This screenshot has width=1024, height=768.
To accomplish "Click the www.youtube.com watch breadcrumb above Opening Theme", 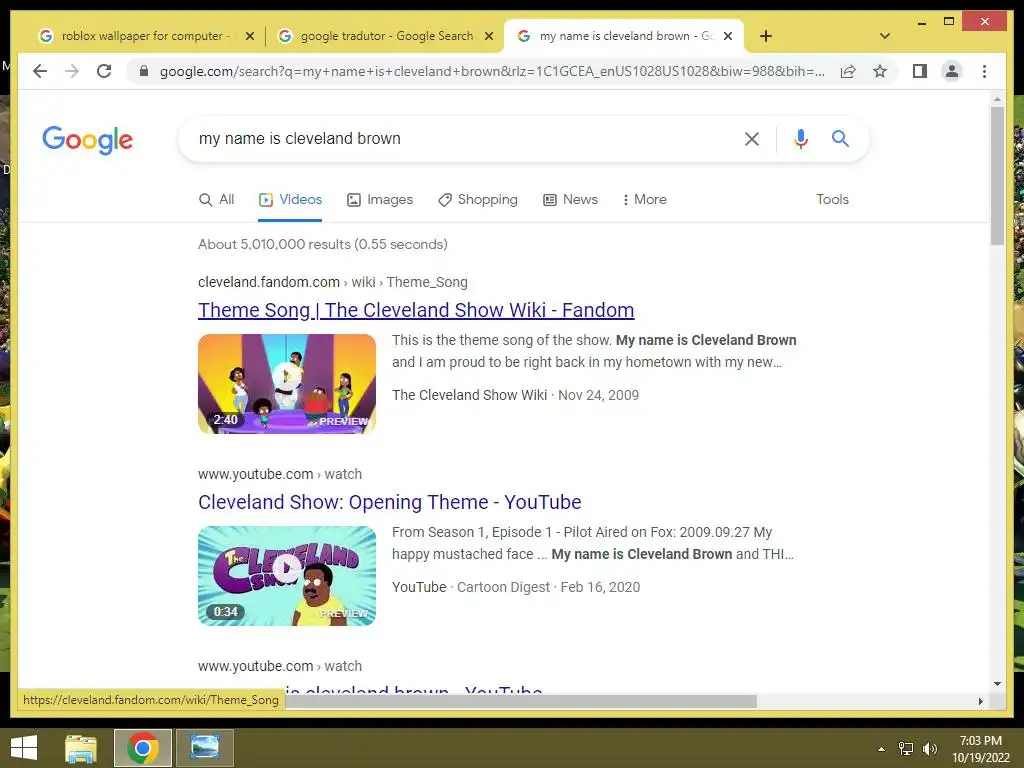I will [x=280, y=474].
